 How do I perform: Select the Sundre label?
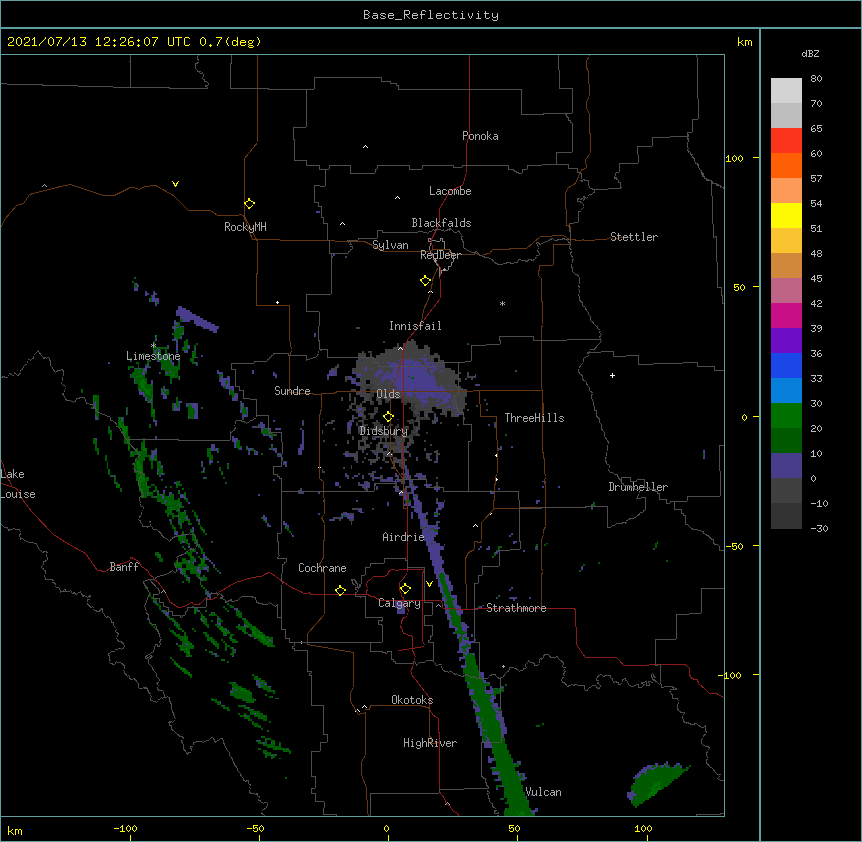tap(292, 391)
